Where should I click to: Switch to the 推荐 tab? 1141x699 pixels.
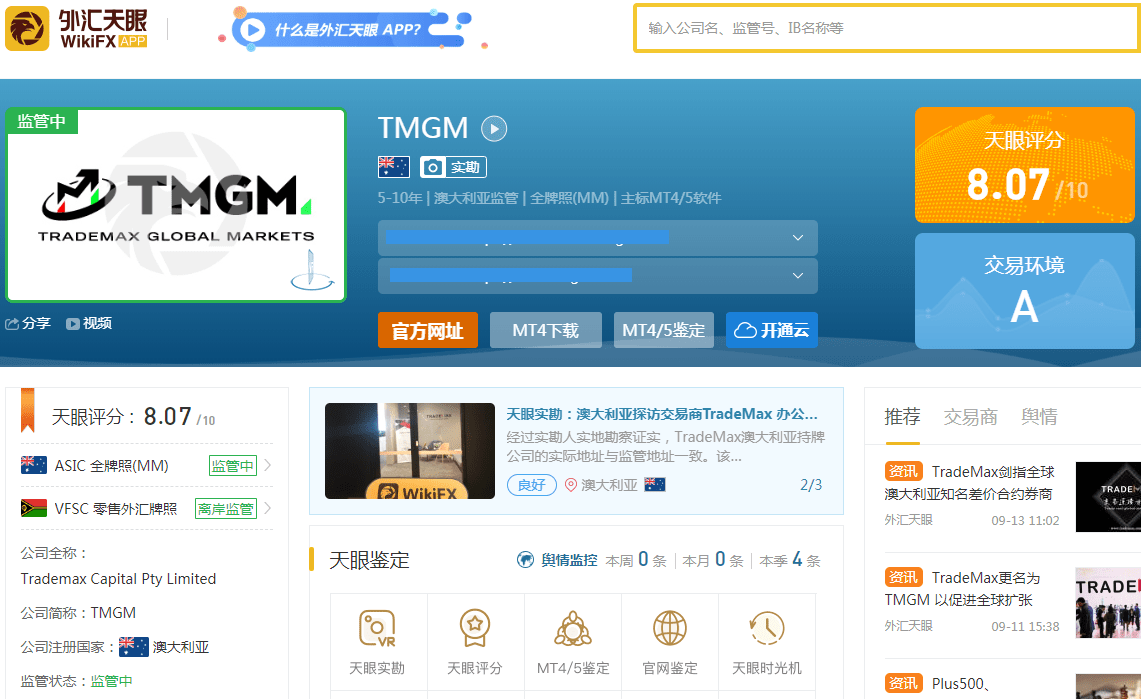902,417
